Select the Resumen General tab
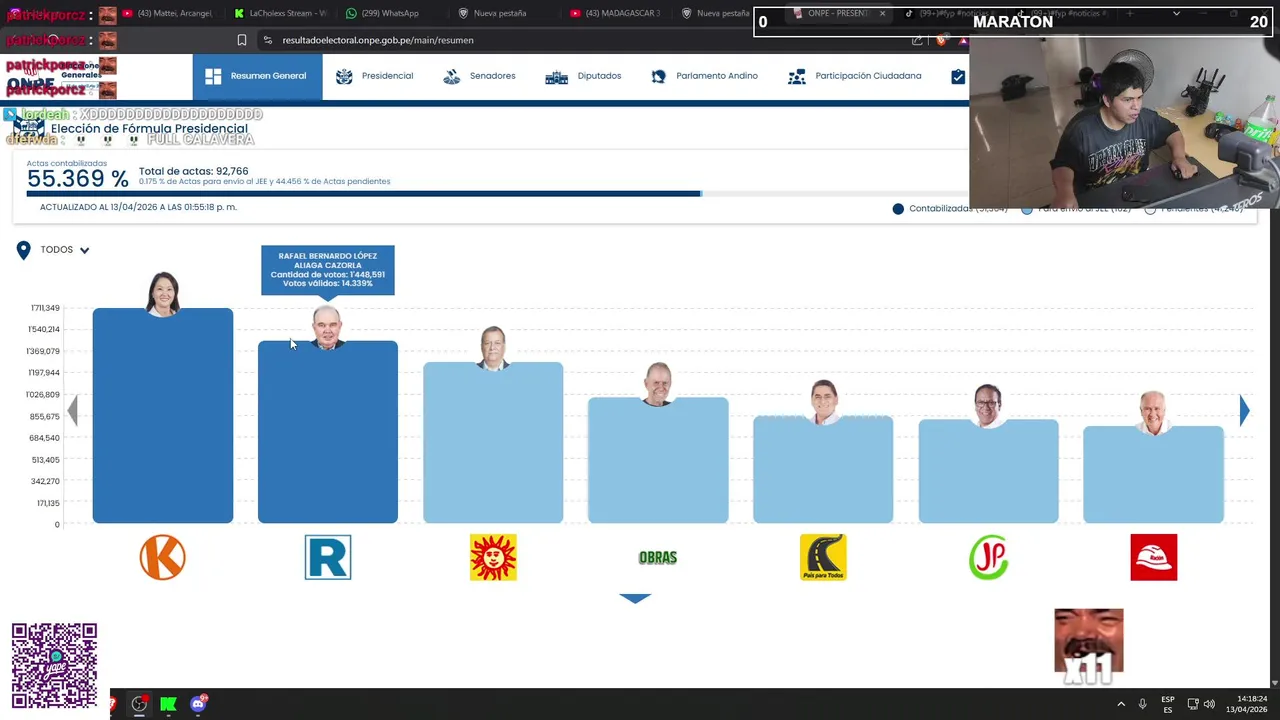 pos(257,76)
